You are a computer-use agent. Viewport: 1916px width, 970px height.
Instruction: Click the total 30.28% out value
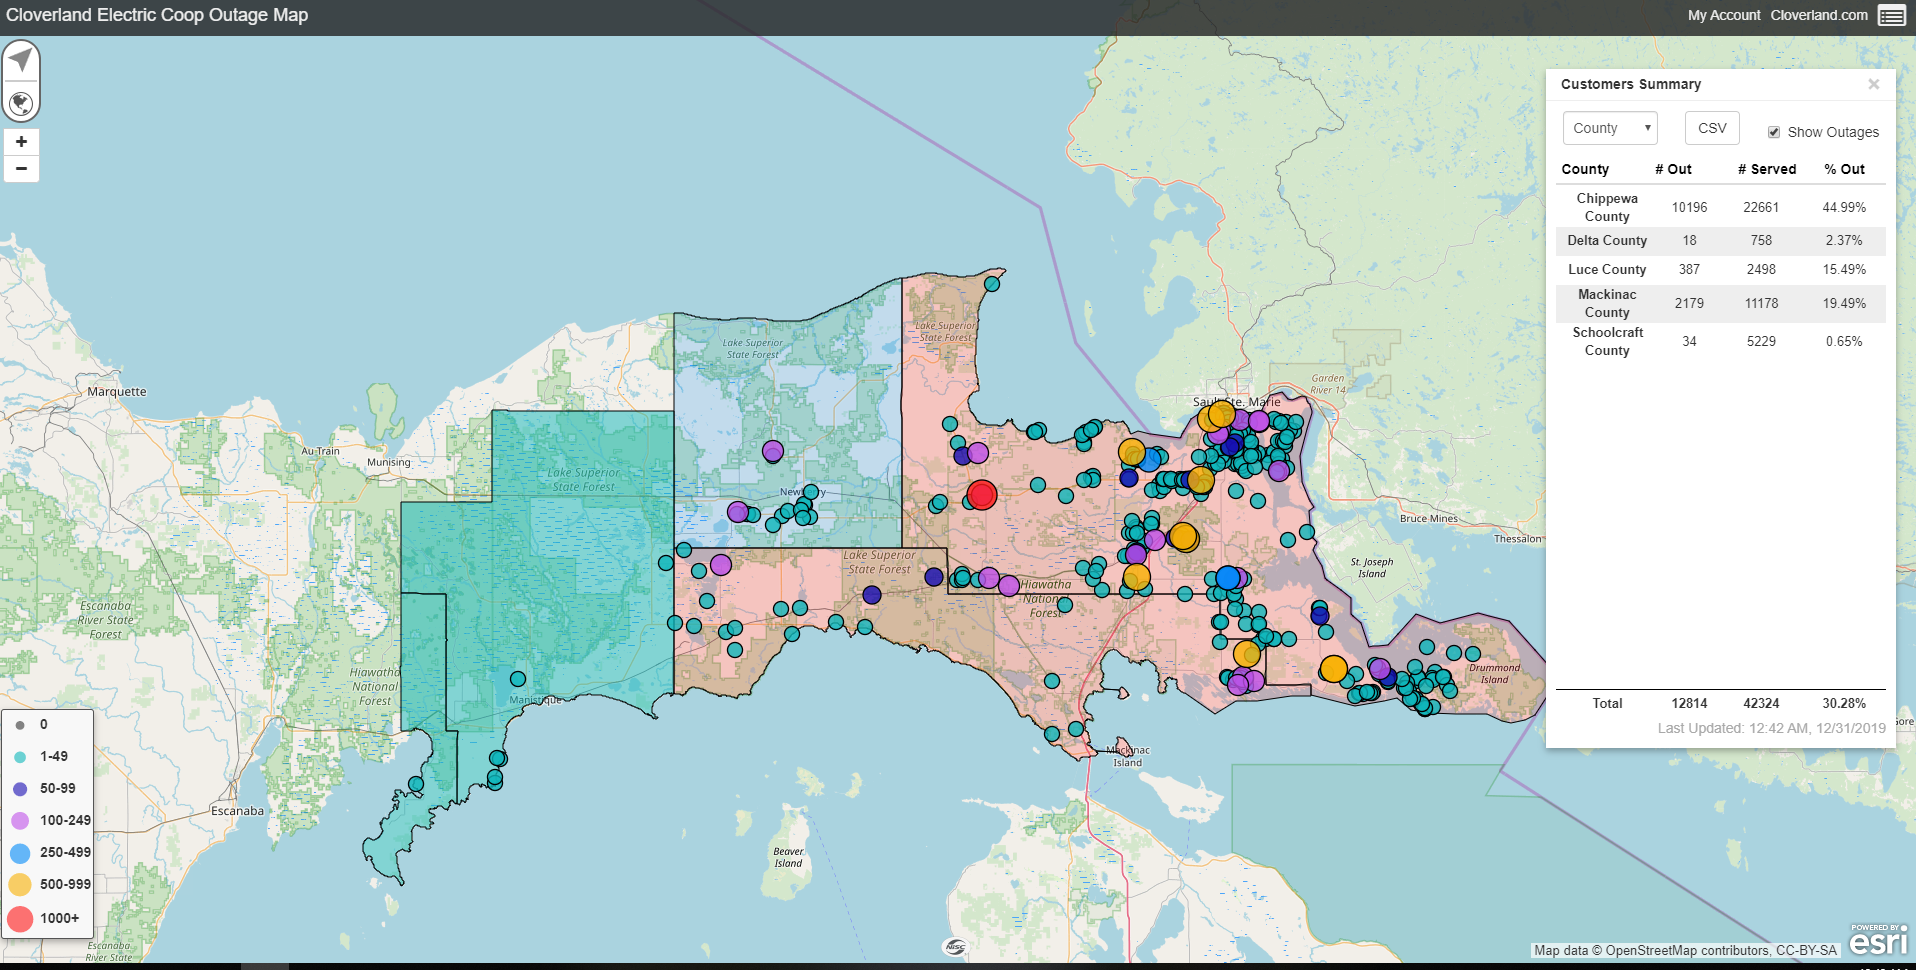tap(1844, 703)
